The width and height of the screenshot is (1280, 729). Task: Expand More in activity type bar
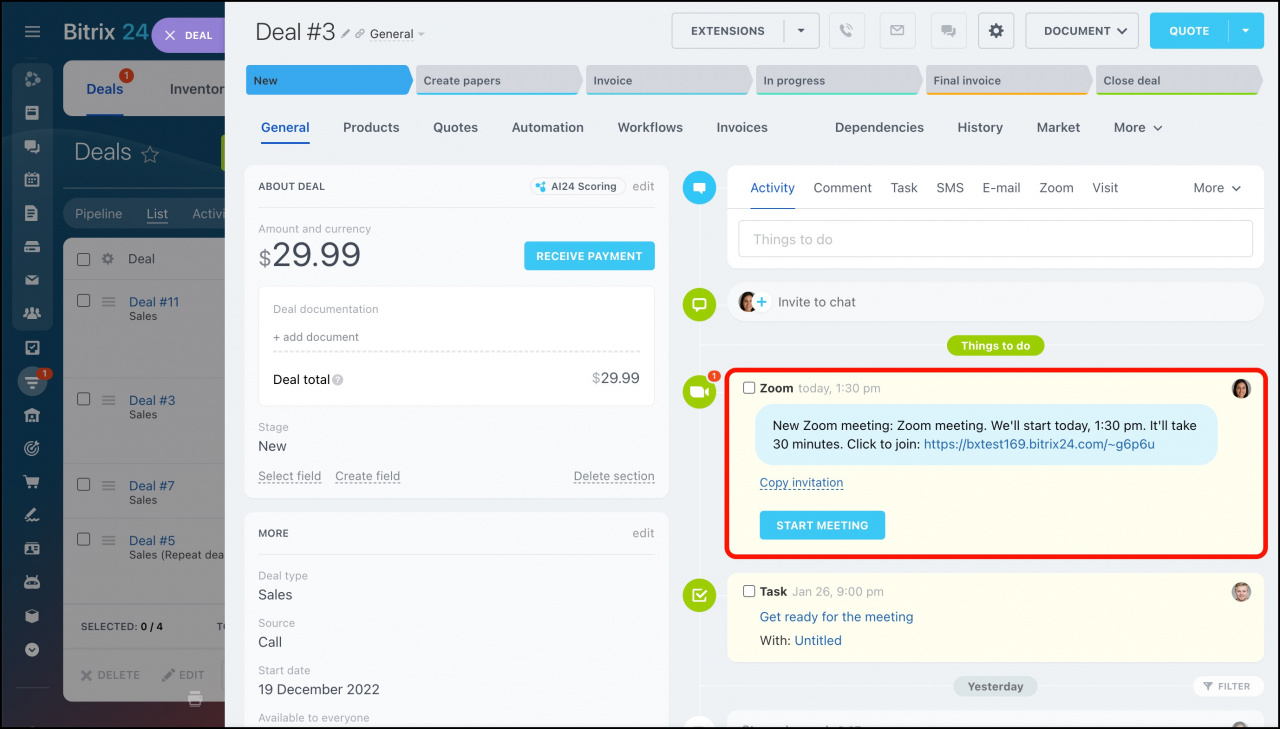pyautogui.click(x=1217, y=188)
